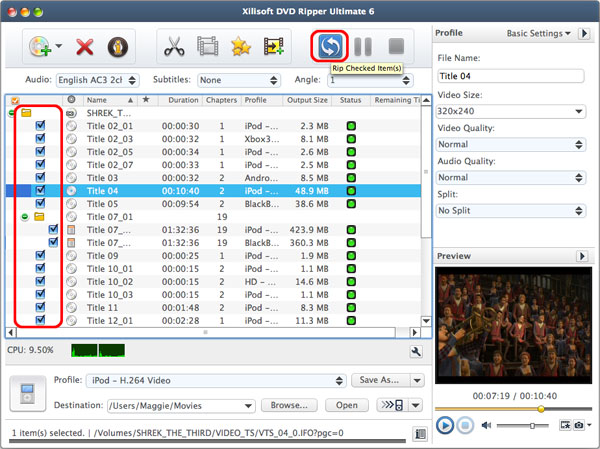Open the Save As dropdown arrow
Image resolution: width=600 pixels, height=449 pixels.
pos(417,380)
